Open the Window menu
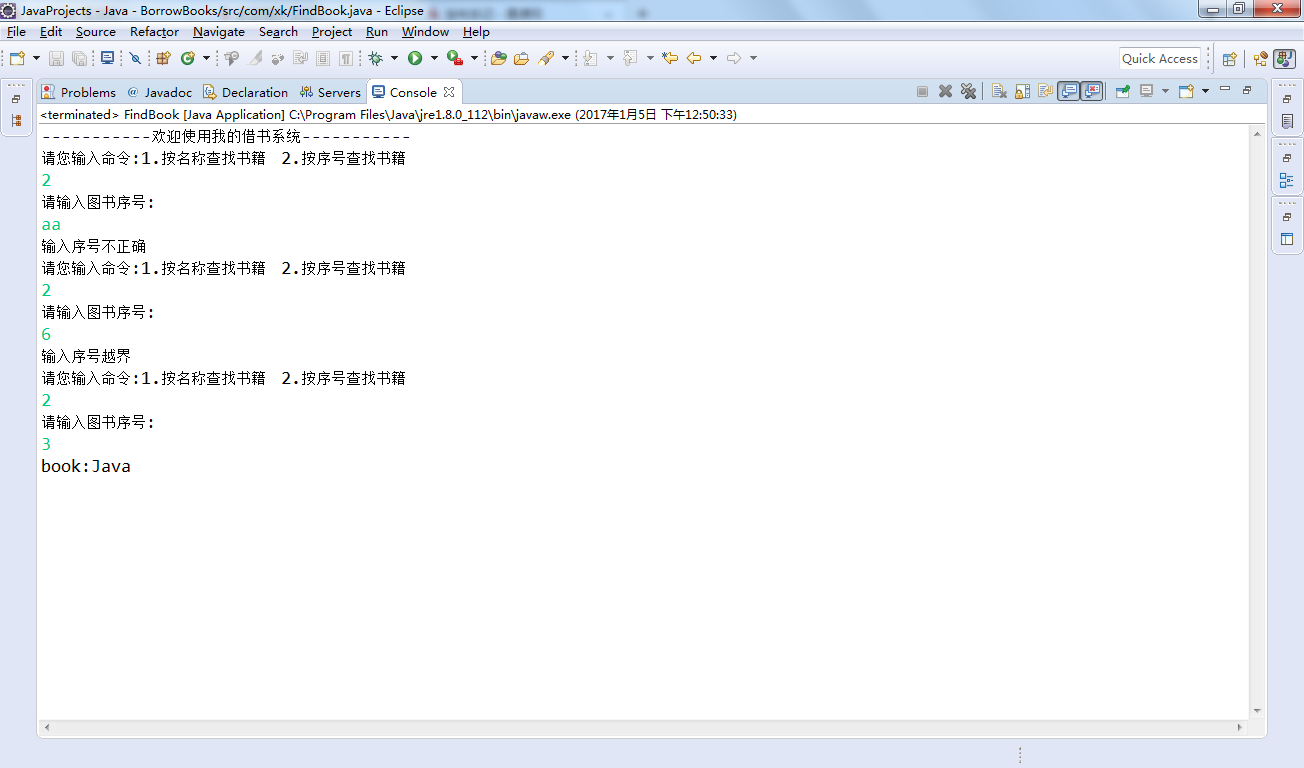The width and height of the screenshot is (1304, 768). coord(425,32)
